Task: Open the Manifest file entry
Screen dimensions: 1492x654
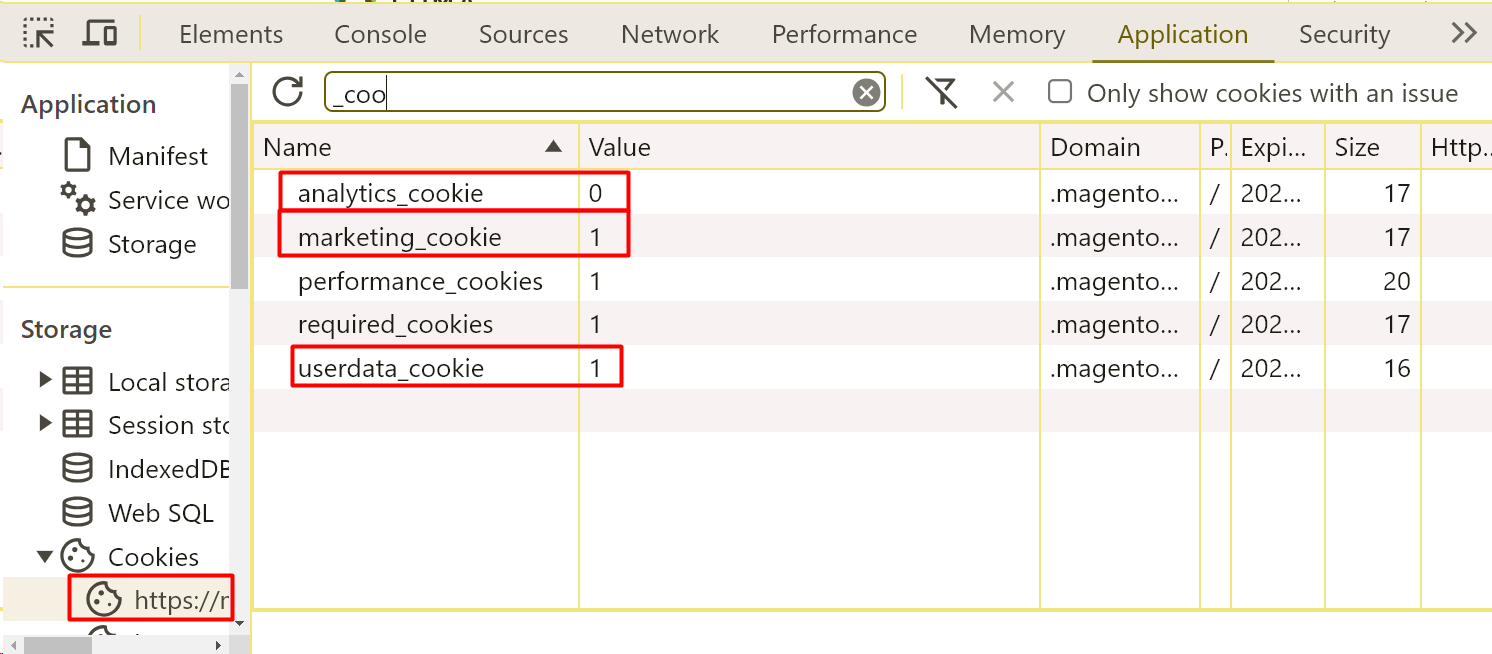Action: pos(157,156)
